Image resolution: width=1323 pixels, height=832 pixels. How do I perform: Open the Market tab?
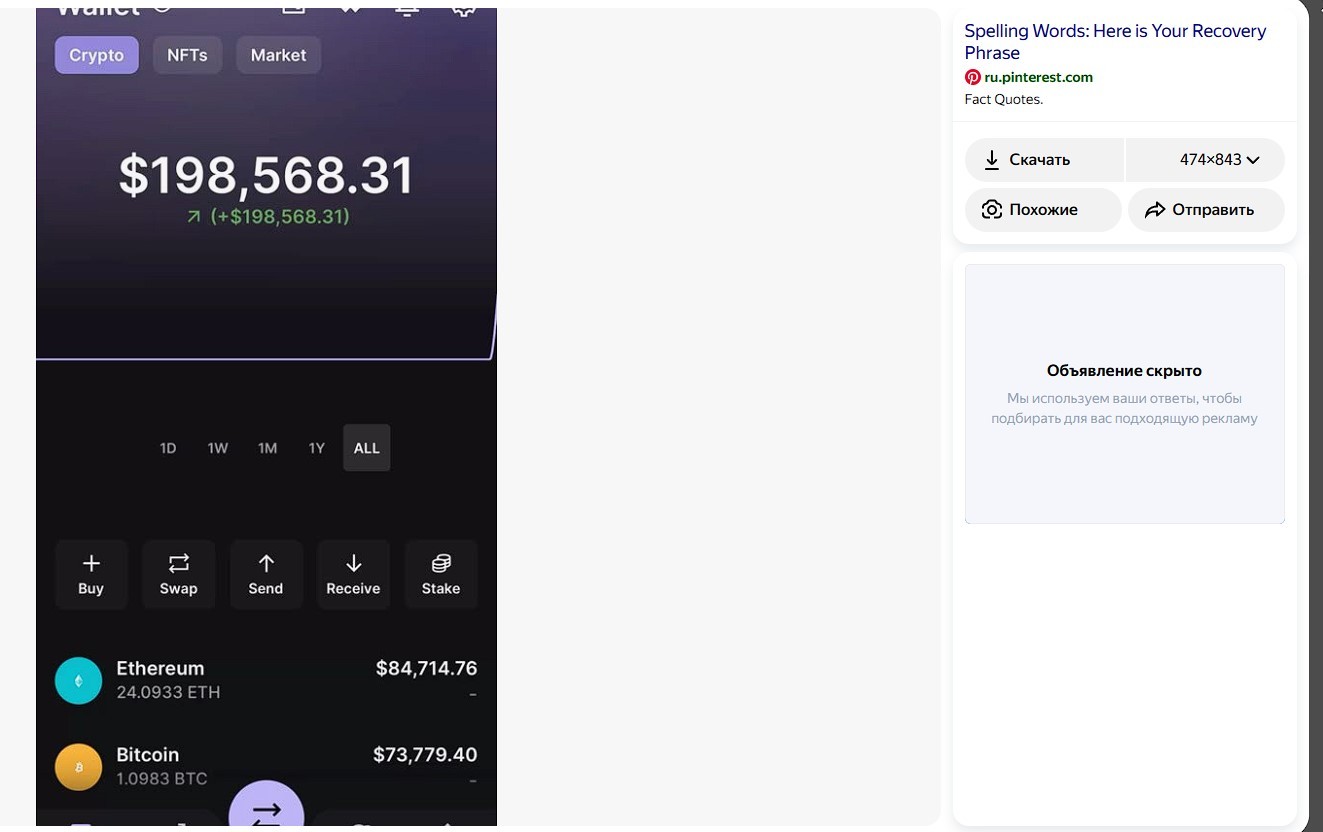(278, 55)
